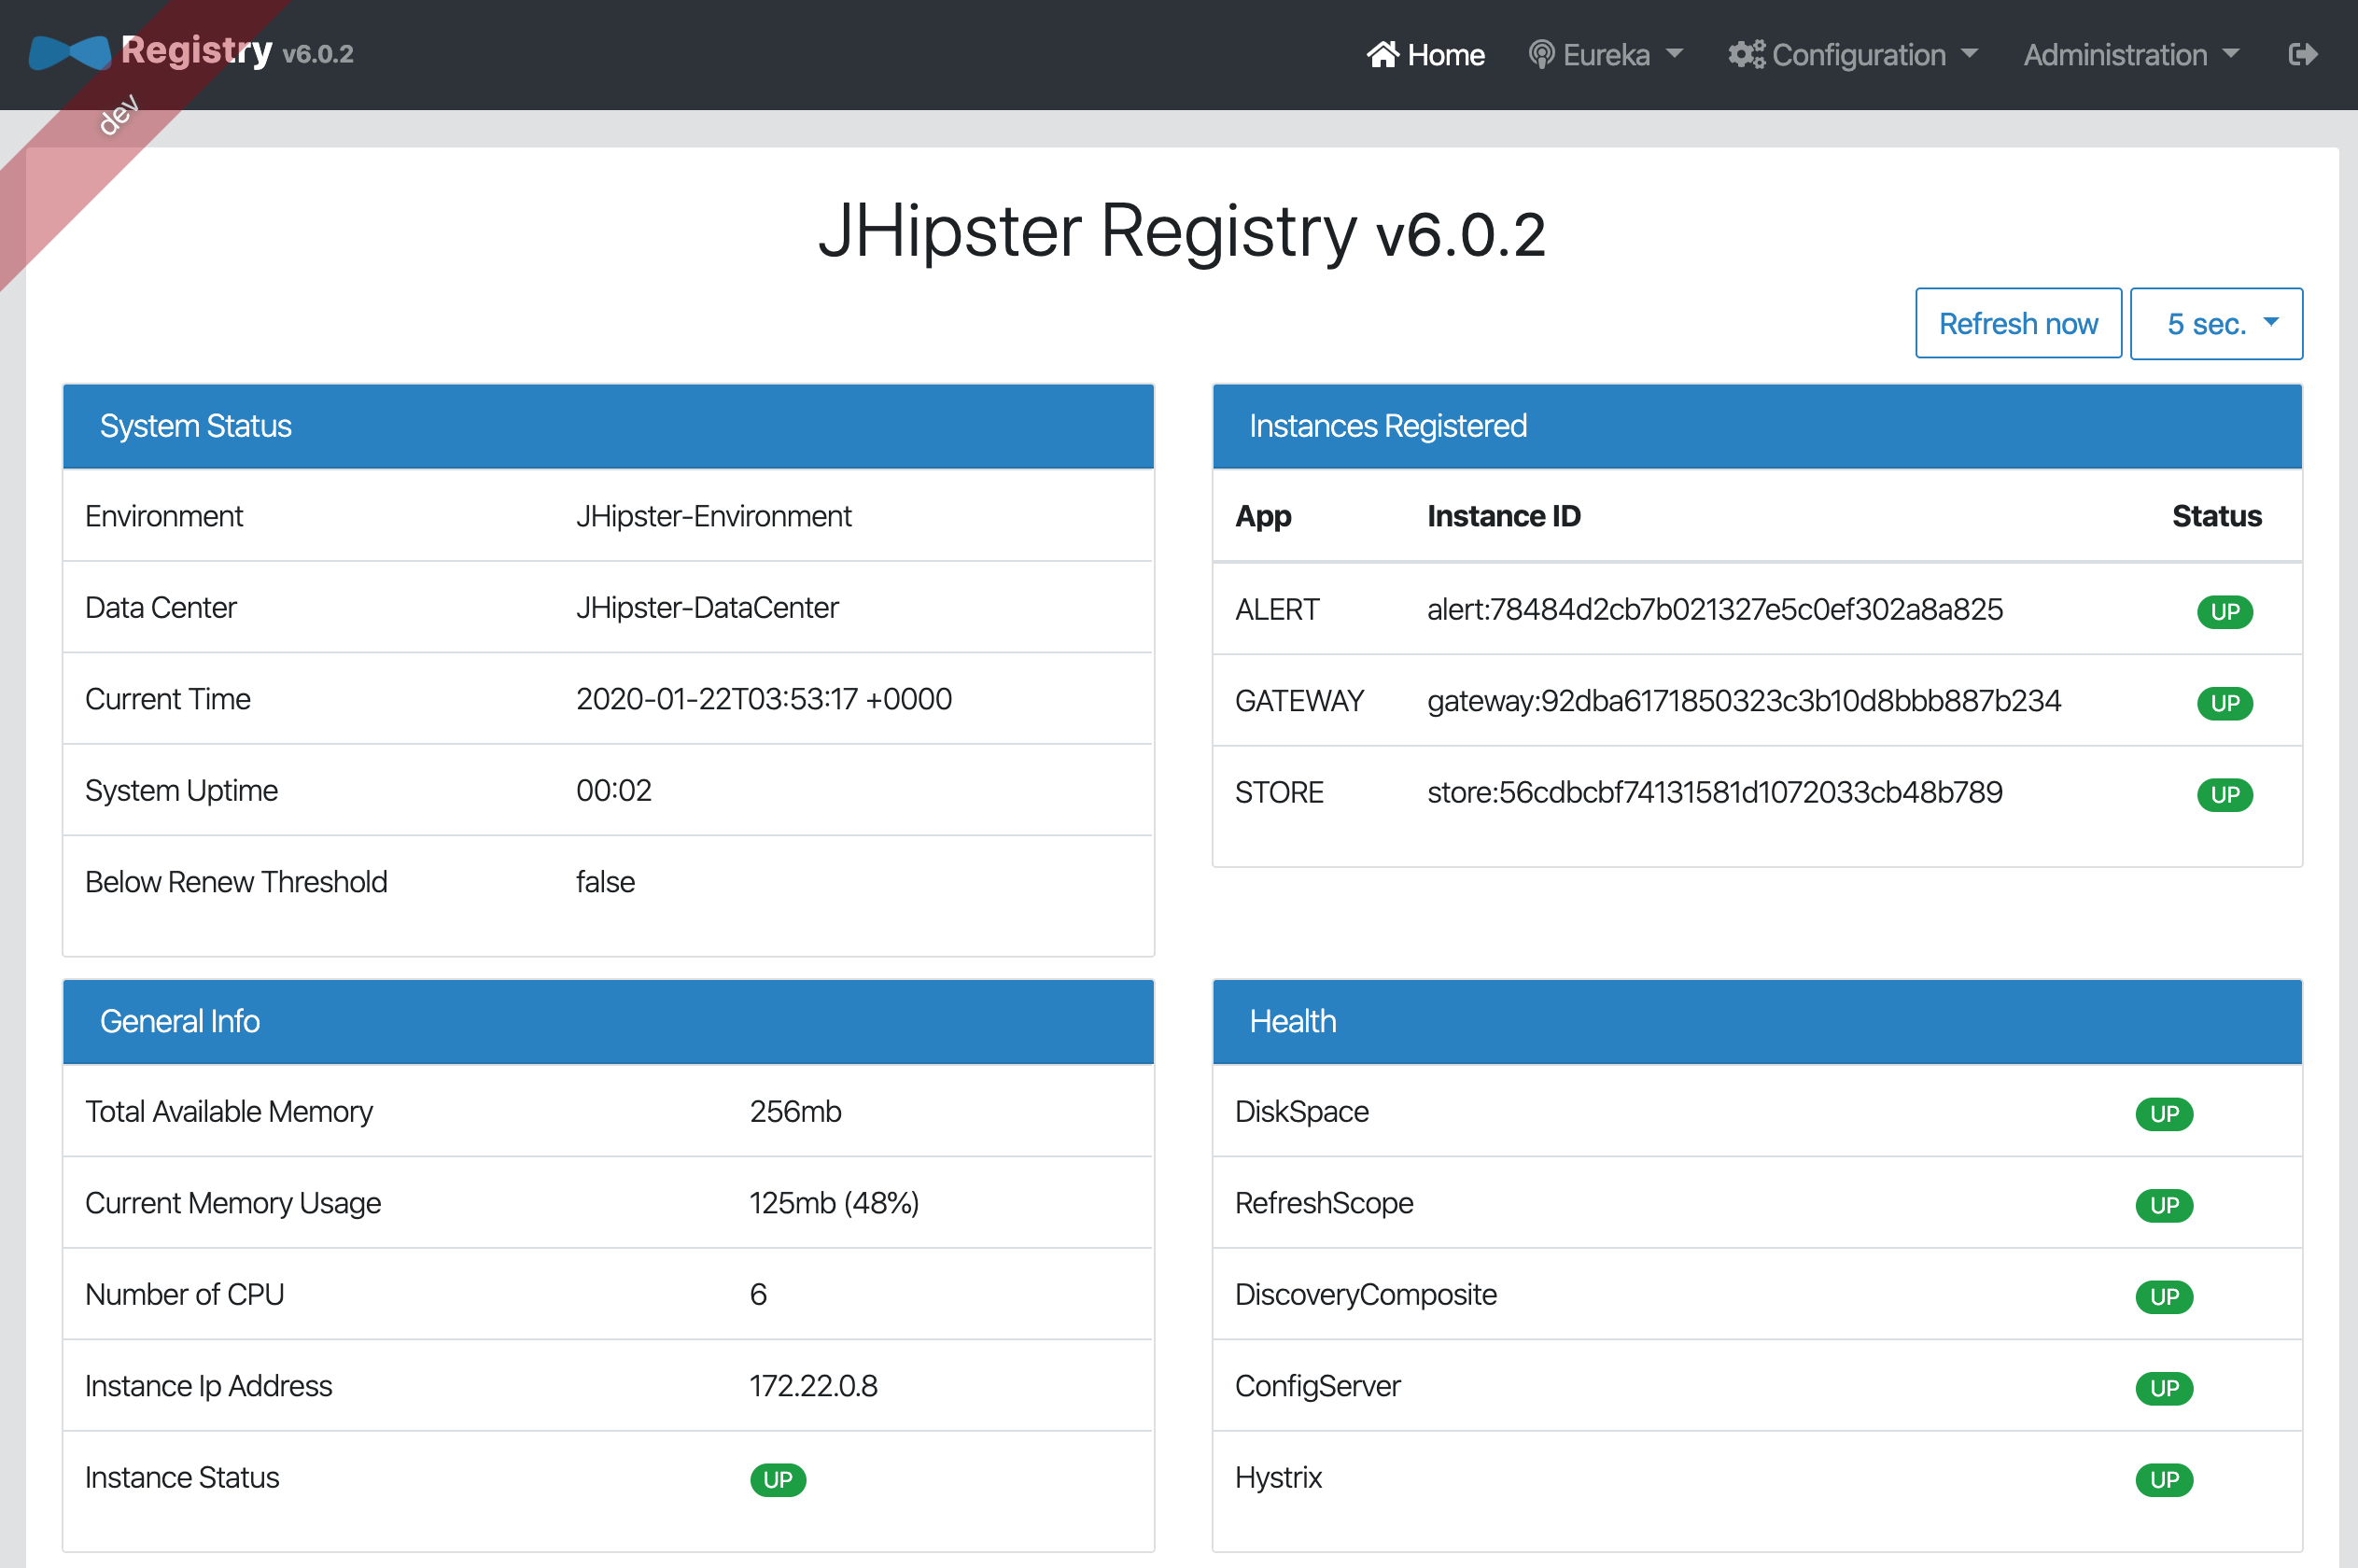This screenshot has height=1568, width=2358.
Task: Click the sign-out icon in navbar
Action: point(2302,54)
